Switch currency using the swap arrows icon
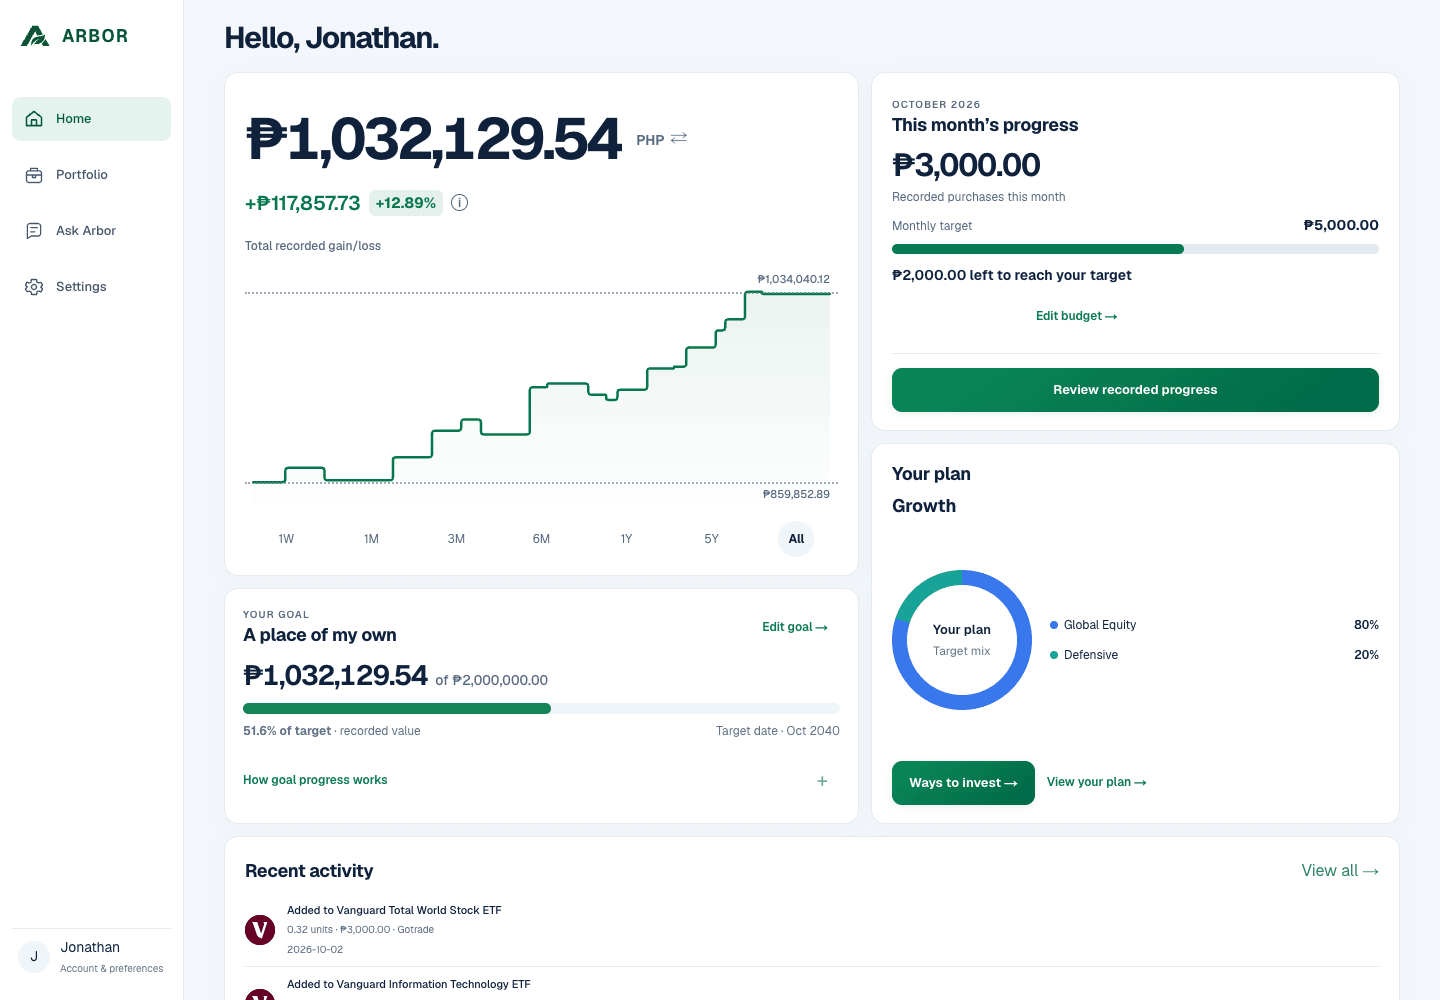Screen dimensions: 1440x1000 (679, 138)
